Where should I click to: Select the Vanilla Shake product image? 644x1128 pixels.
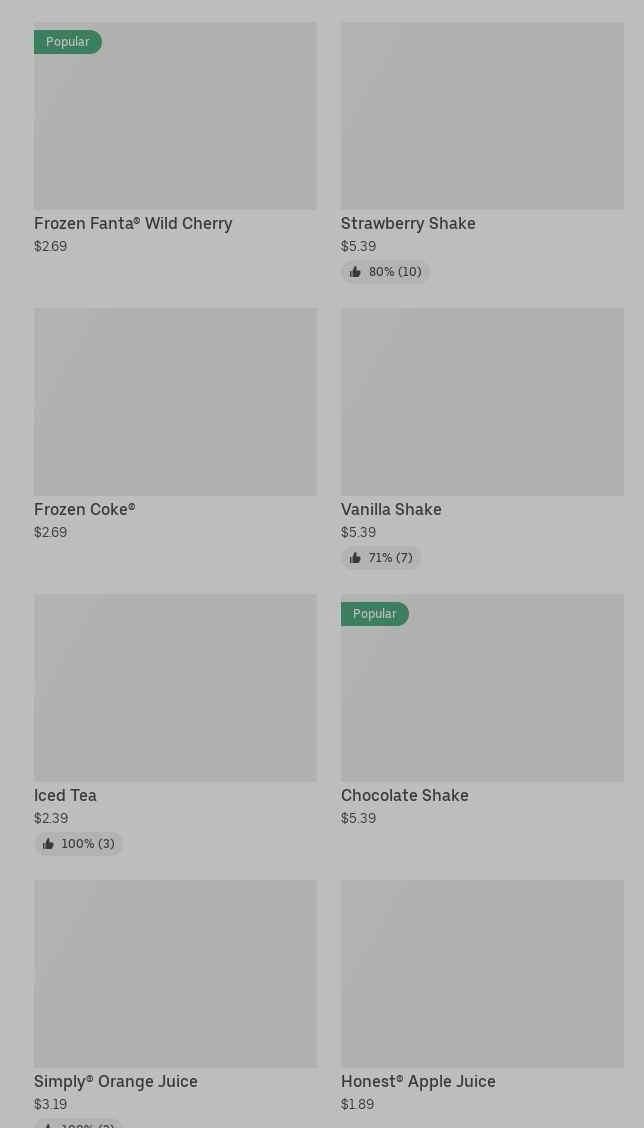482,402
